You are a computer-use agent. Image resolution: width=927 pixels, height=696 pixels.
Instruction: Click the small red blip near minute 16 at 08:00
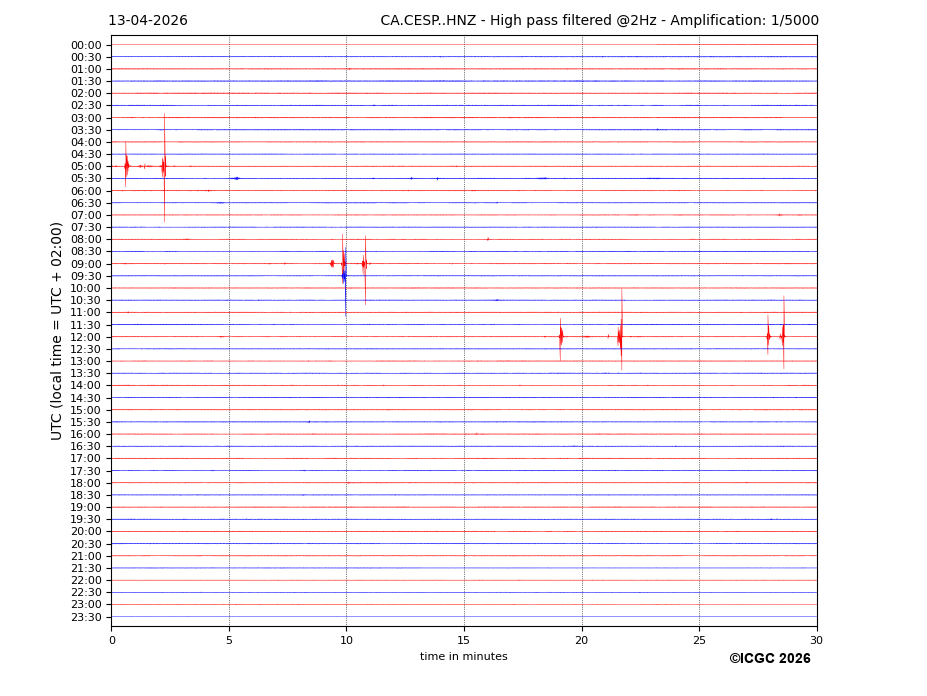pyautogui.click(x=488, y=239)
